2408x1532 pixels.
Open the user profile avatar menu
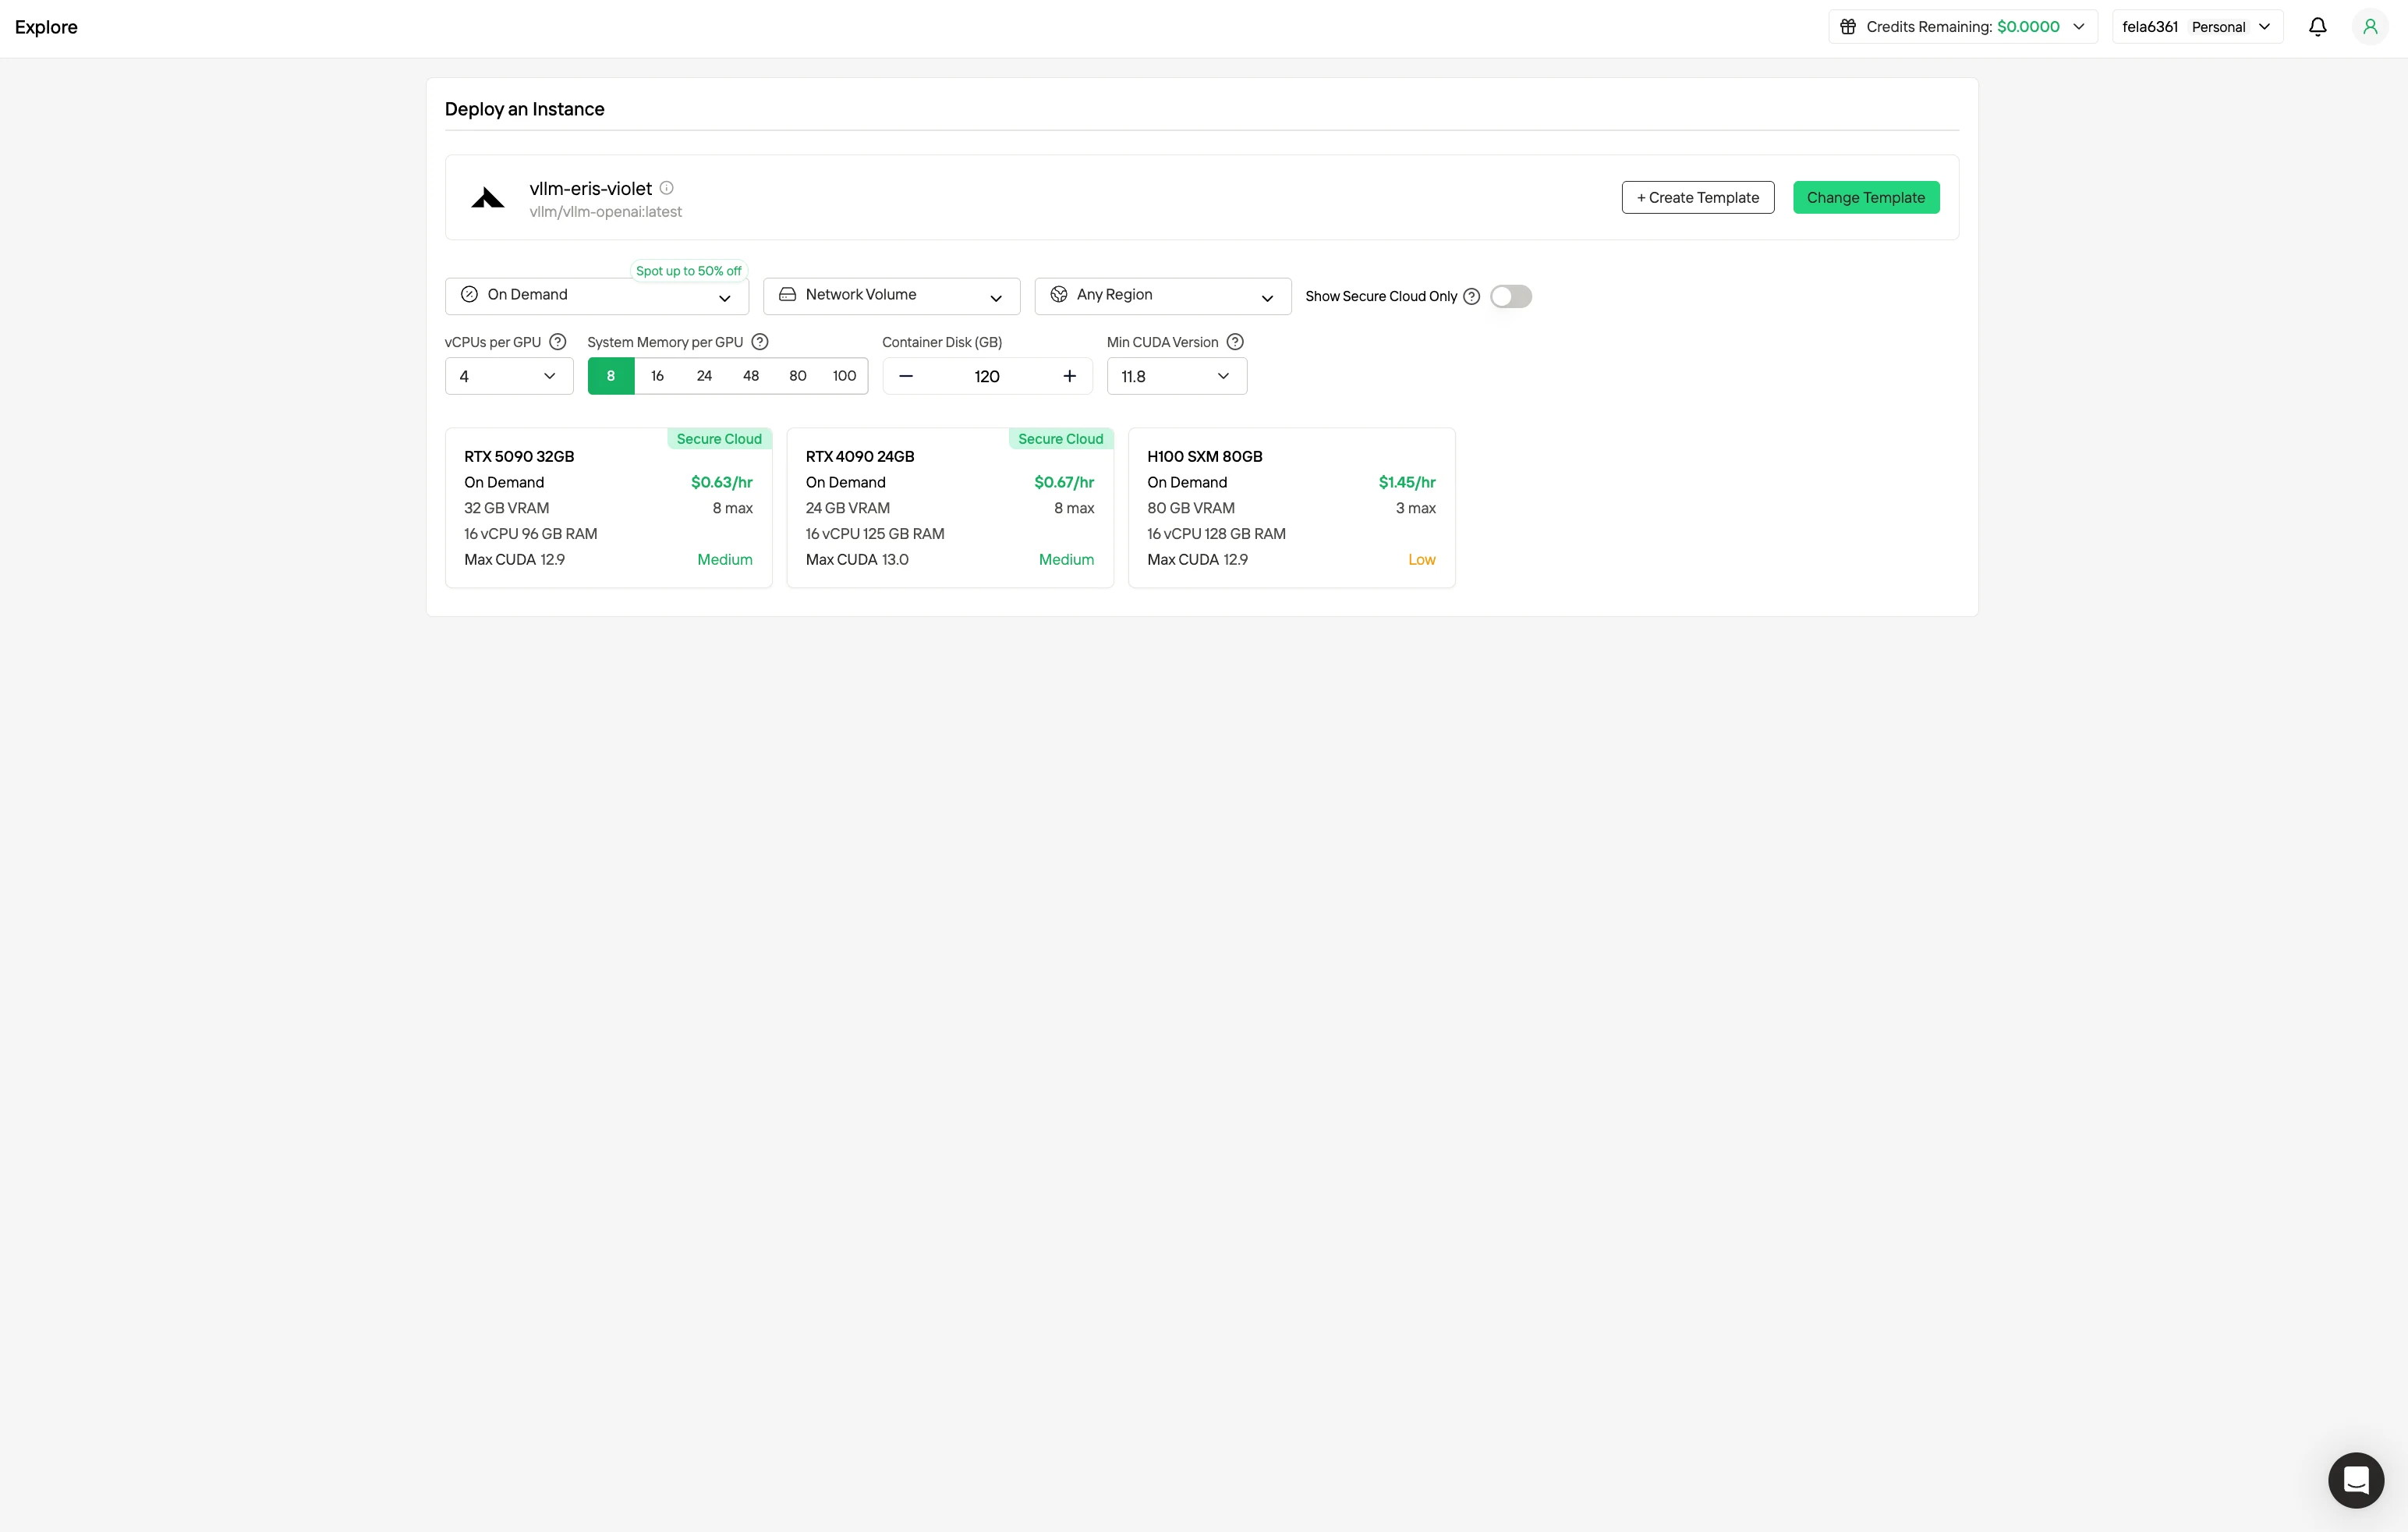tap(2369, 27)
